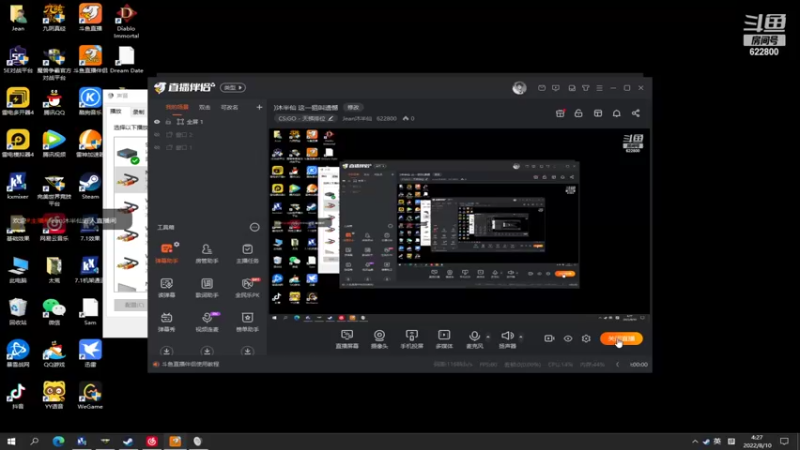
Task: Open the mode switch pill beside logo
Action: [233, 88]
